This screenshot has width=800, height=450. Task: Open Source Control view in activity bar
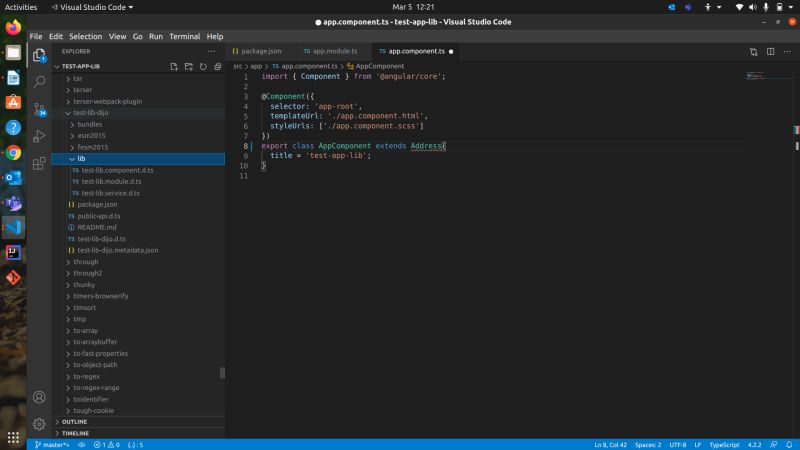(x=39, y=109)
